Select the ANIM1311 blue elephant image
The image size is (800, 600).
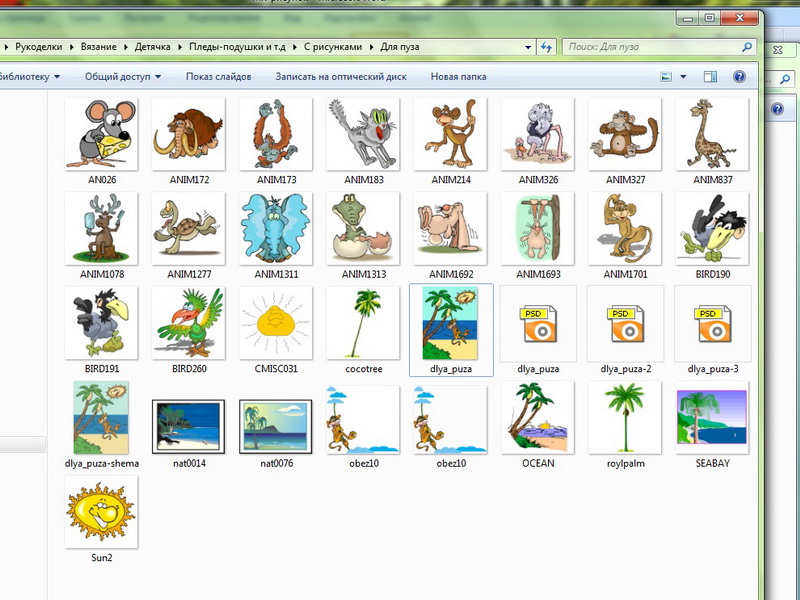(276, 229)
